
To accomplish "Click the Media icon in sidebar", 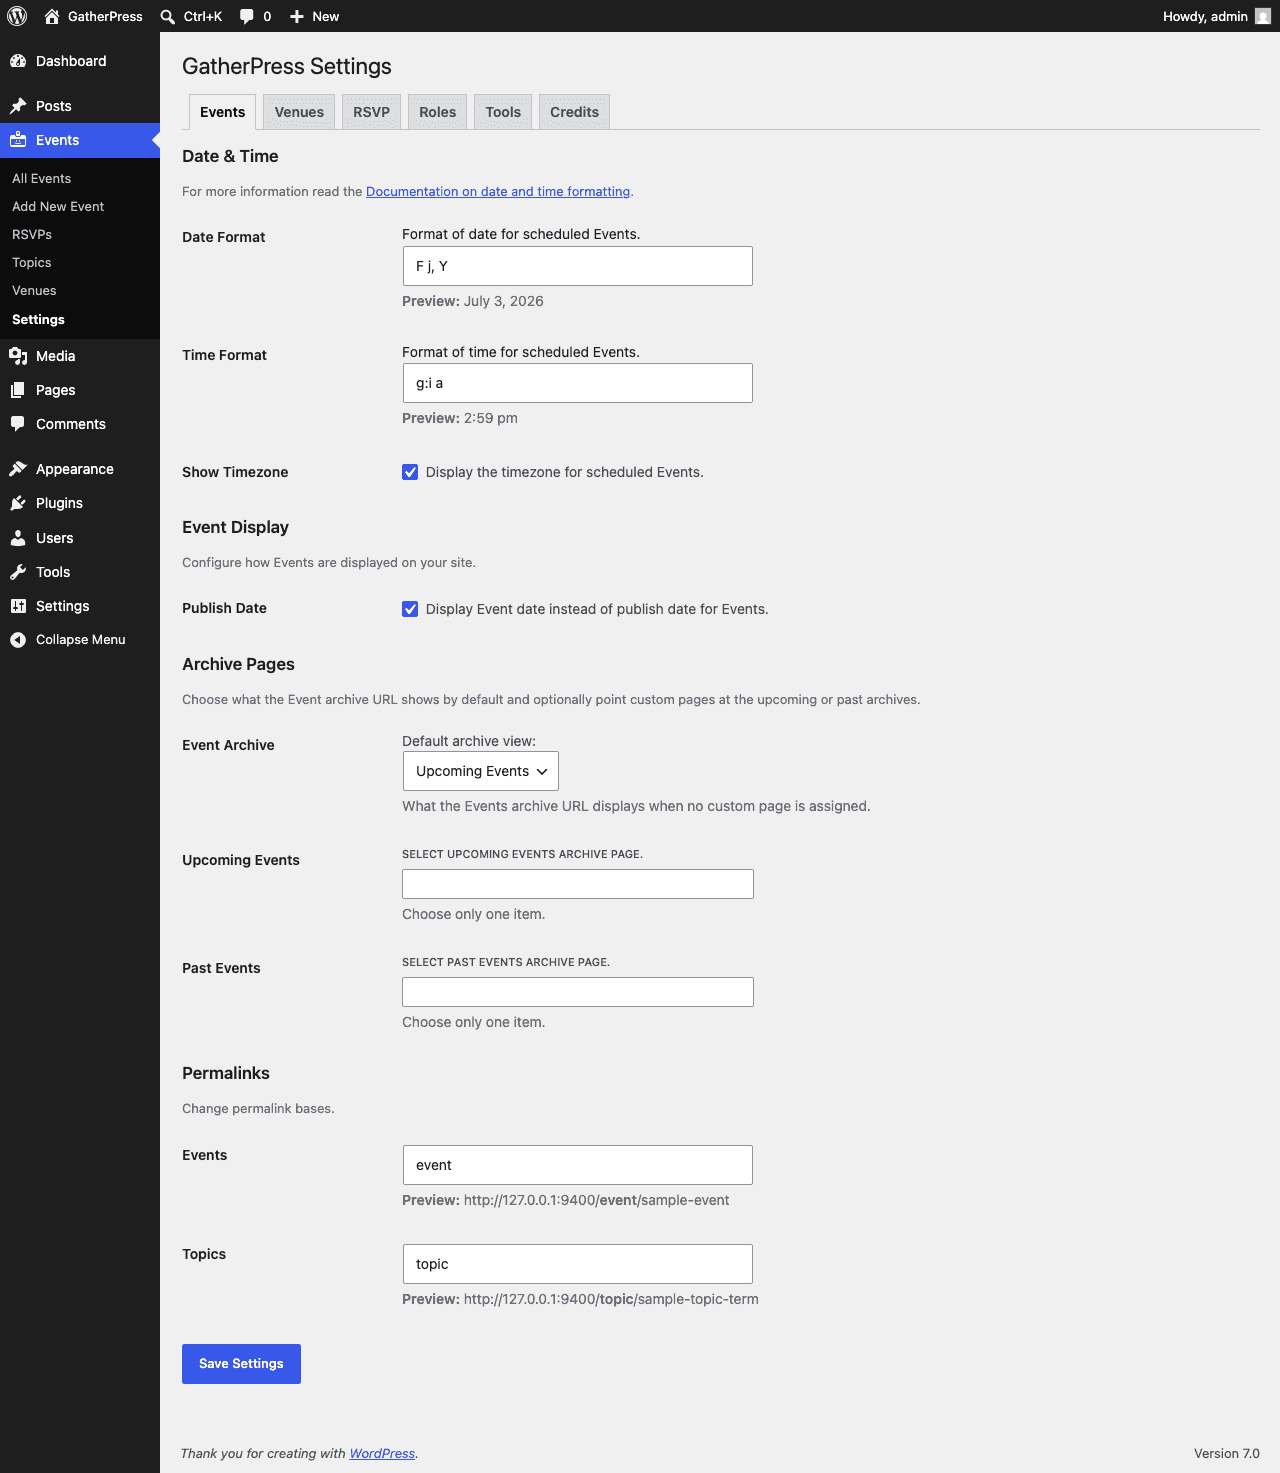I will [18, 356].
